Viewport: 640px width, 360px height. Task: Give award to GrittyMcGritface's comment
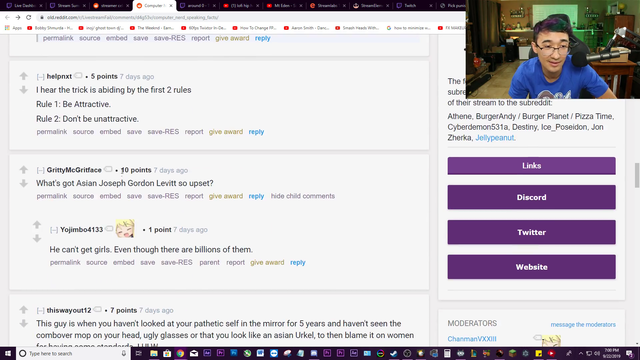pos(226,196)
